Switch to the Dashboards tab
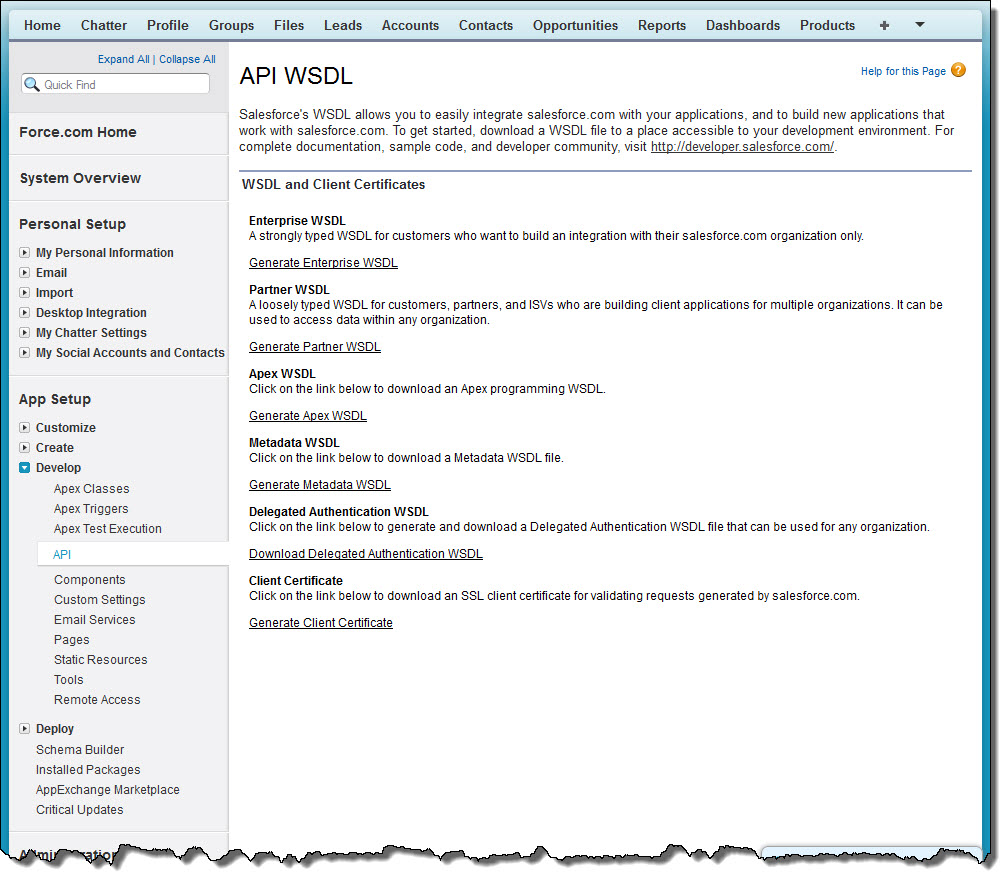 point(742,25)
